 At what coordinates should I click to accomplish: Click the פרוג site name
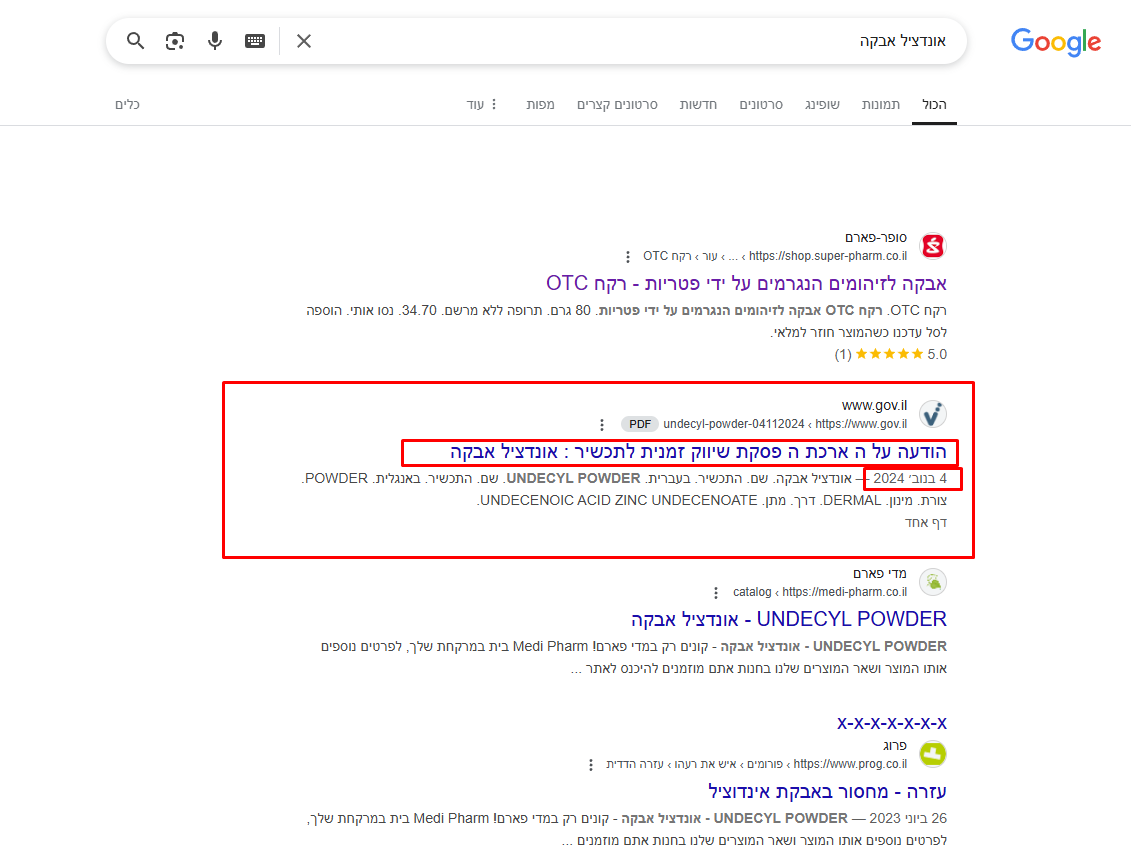click(x=895, y=745)
